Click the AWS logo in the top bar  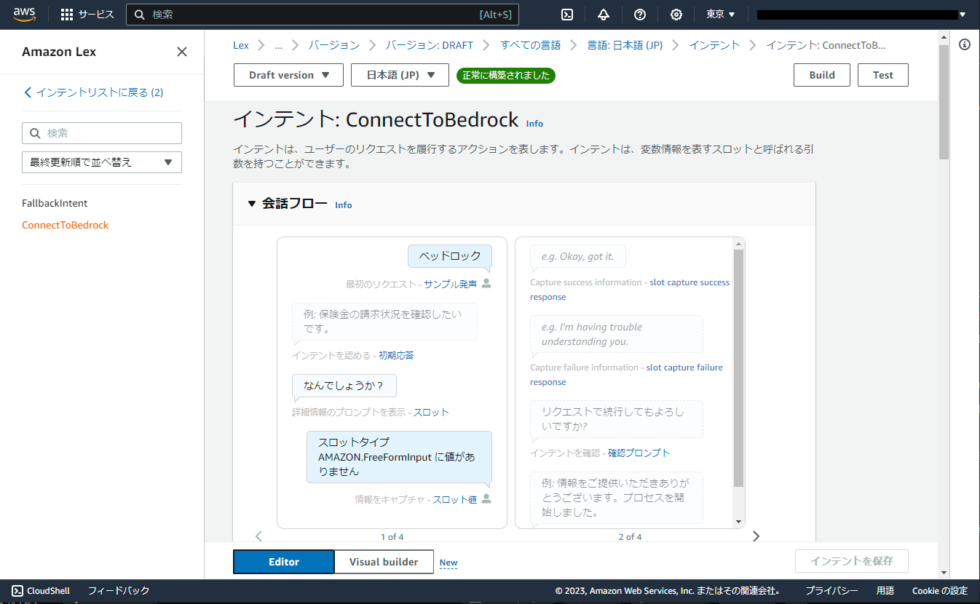(x=22, y=14)
